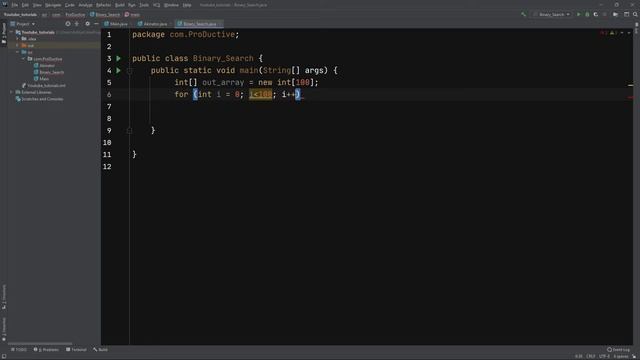Click main method breadcrumb in navigation bar
640x360 pixels.
coord(132,14)
